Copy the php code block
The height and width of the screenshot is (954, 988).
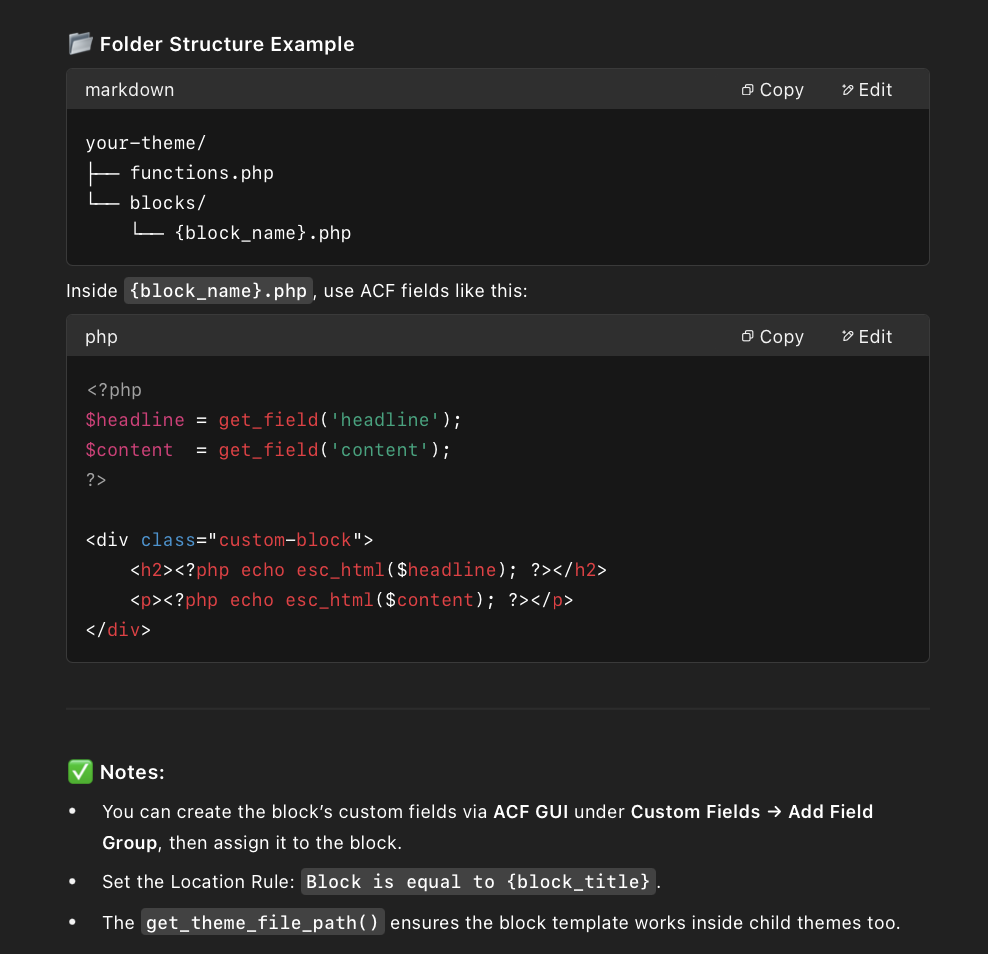[x=773, y=336]
